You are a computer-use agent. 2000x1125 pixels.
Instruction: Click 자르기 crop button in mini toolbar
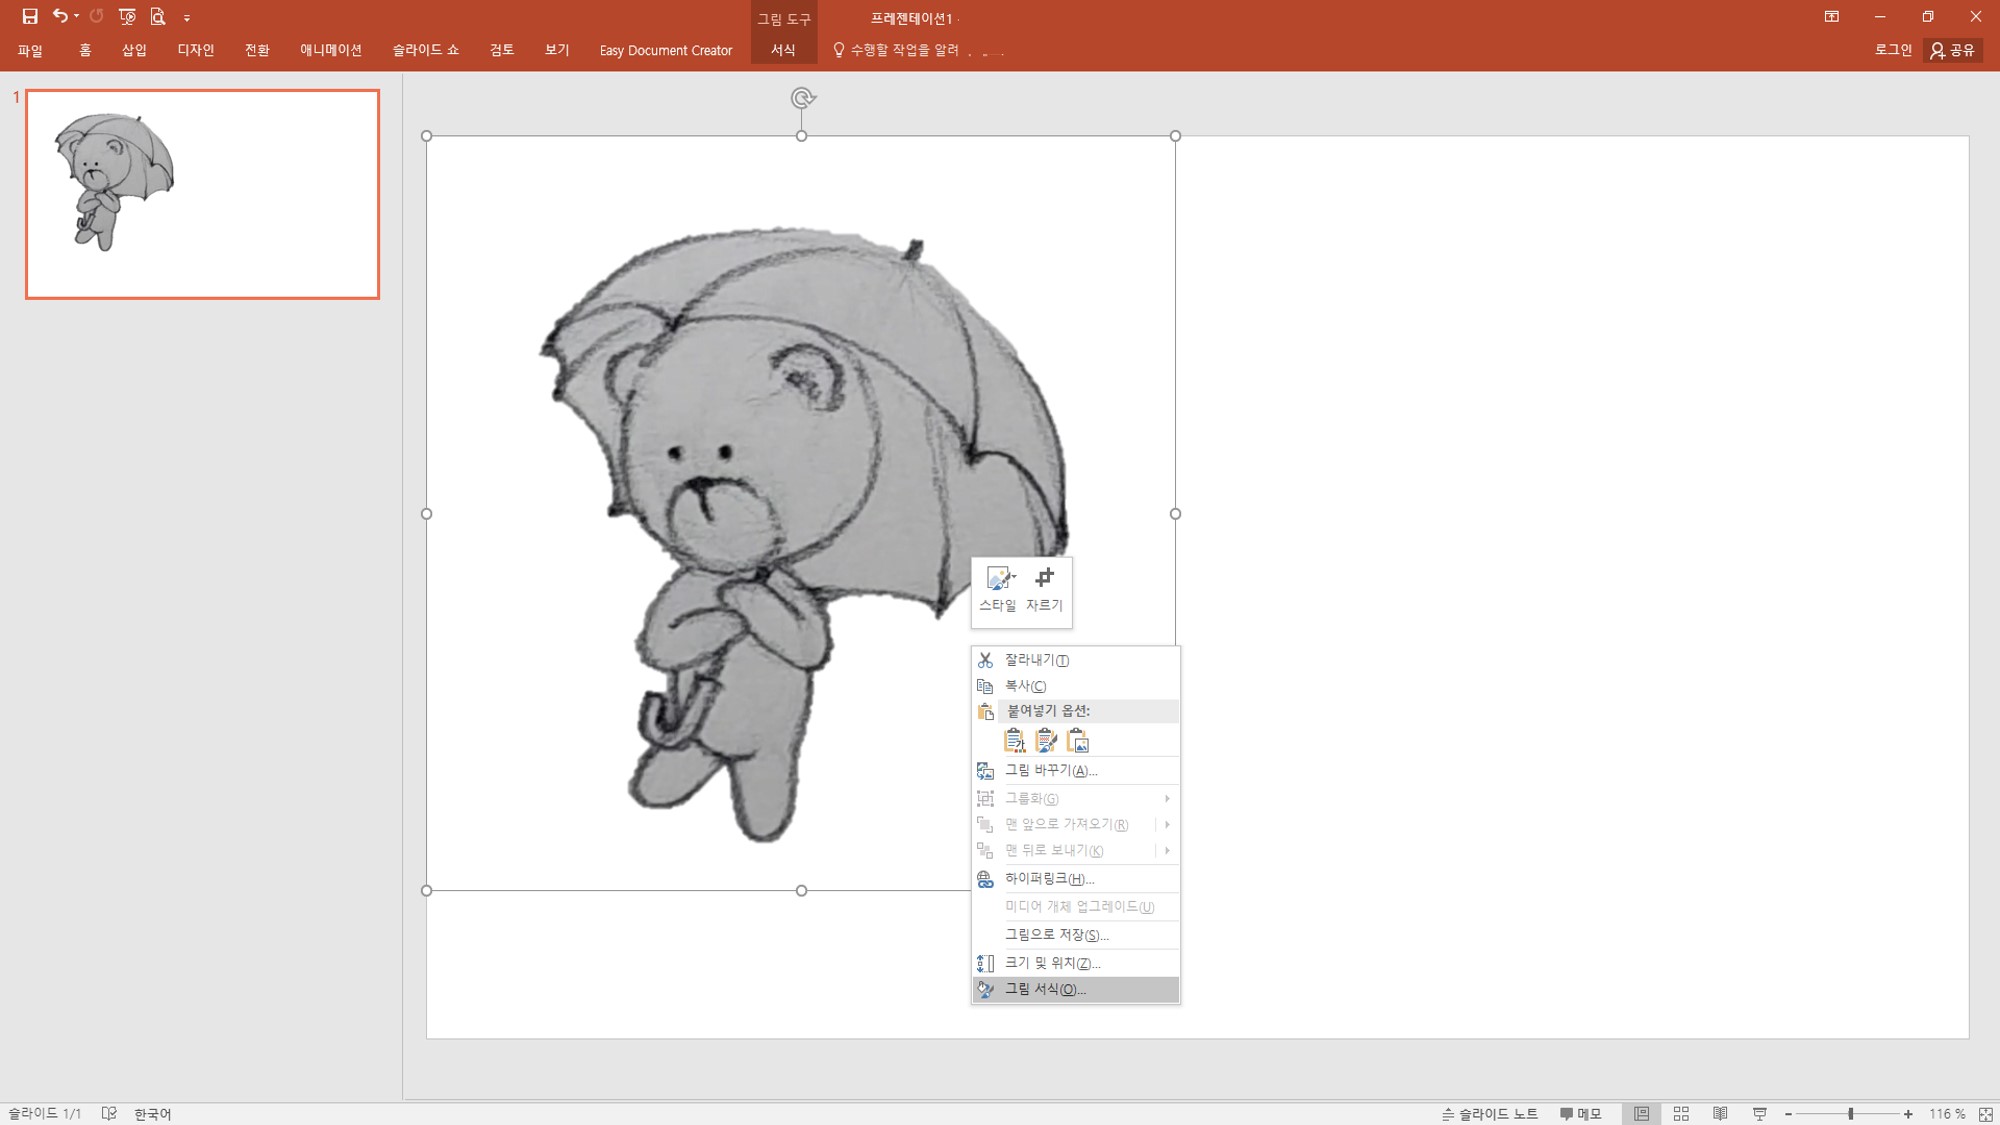pos(1044,590)
